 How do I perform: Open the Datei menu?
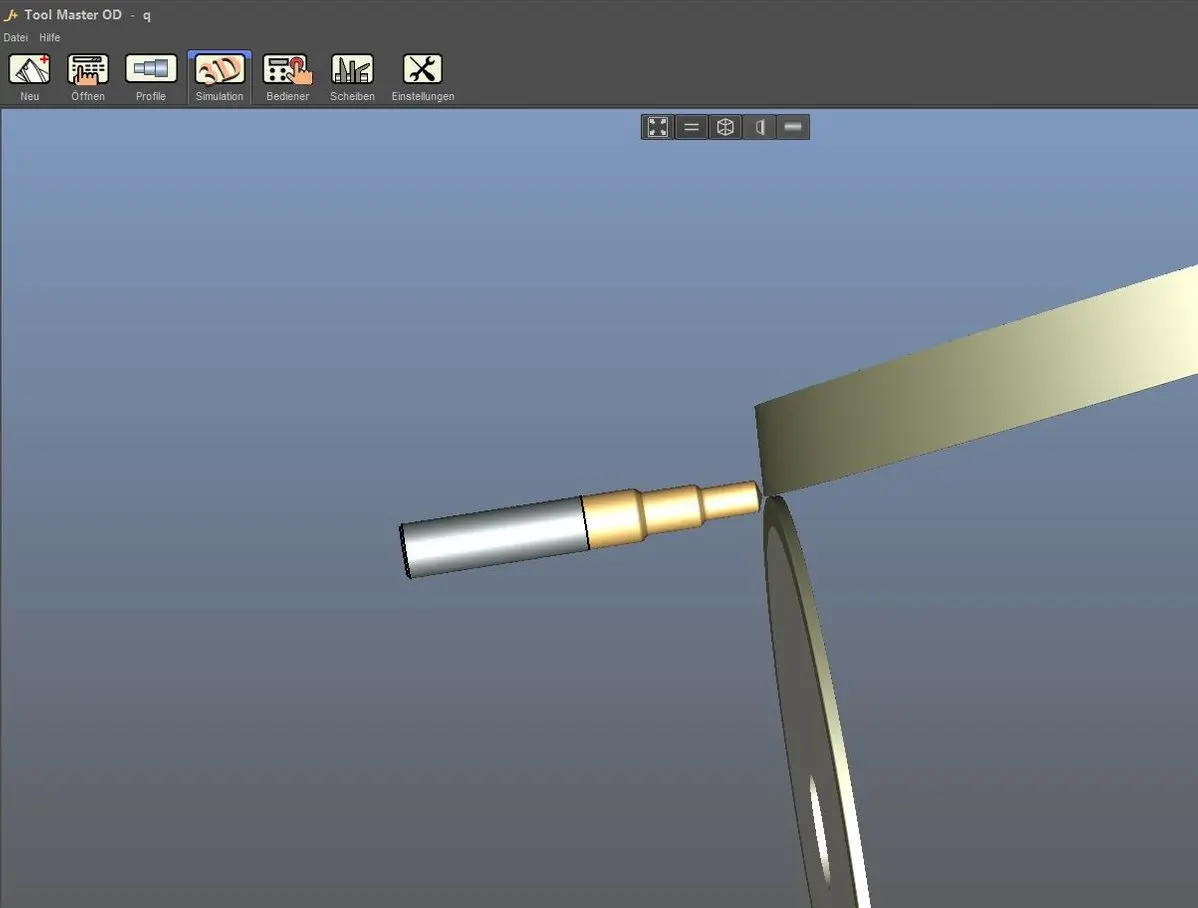tap(15, 37)
